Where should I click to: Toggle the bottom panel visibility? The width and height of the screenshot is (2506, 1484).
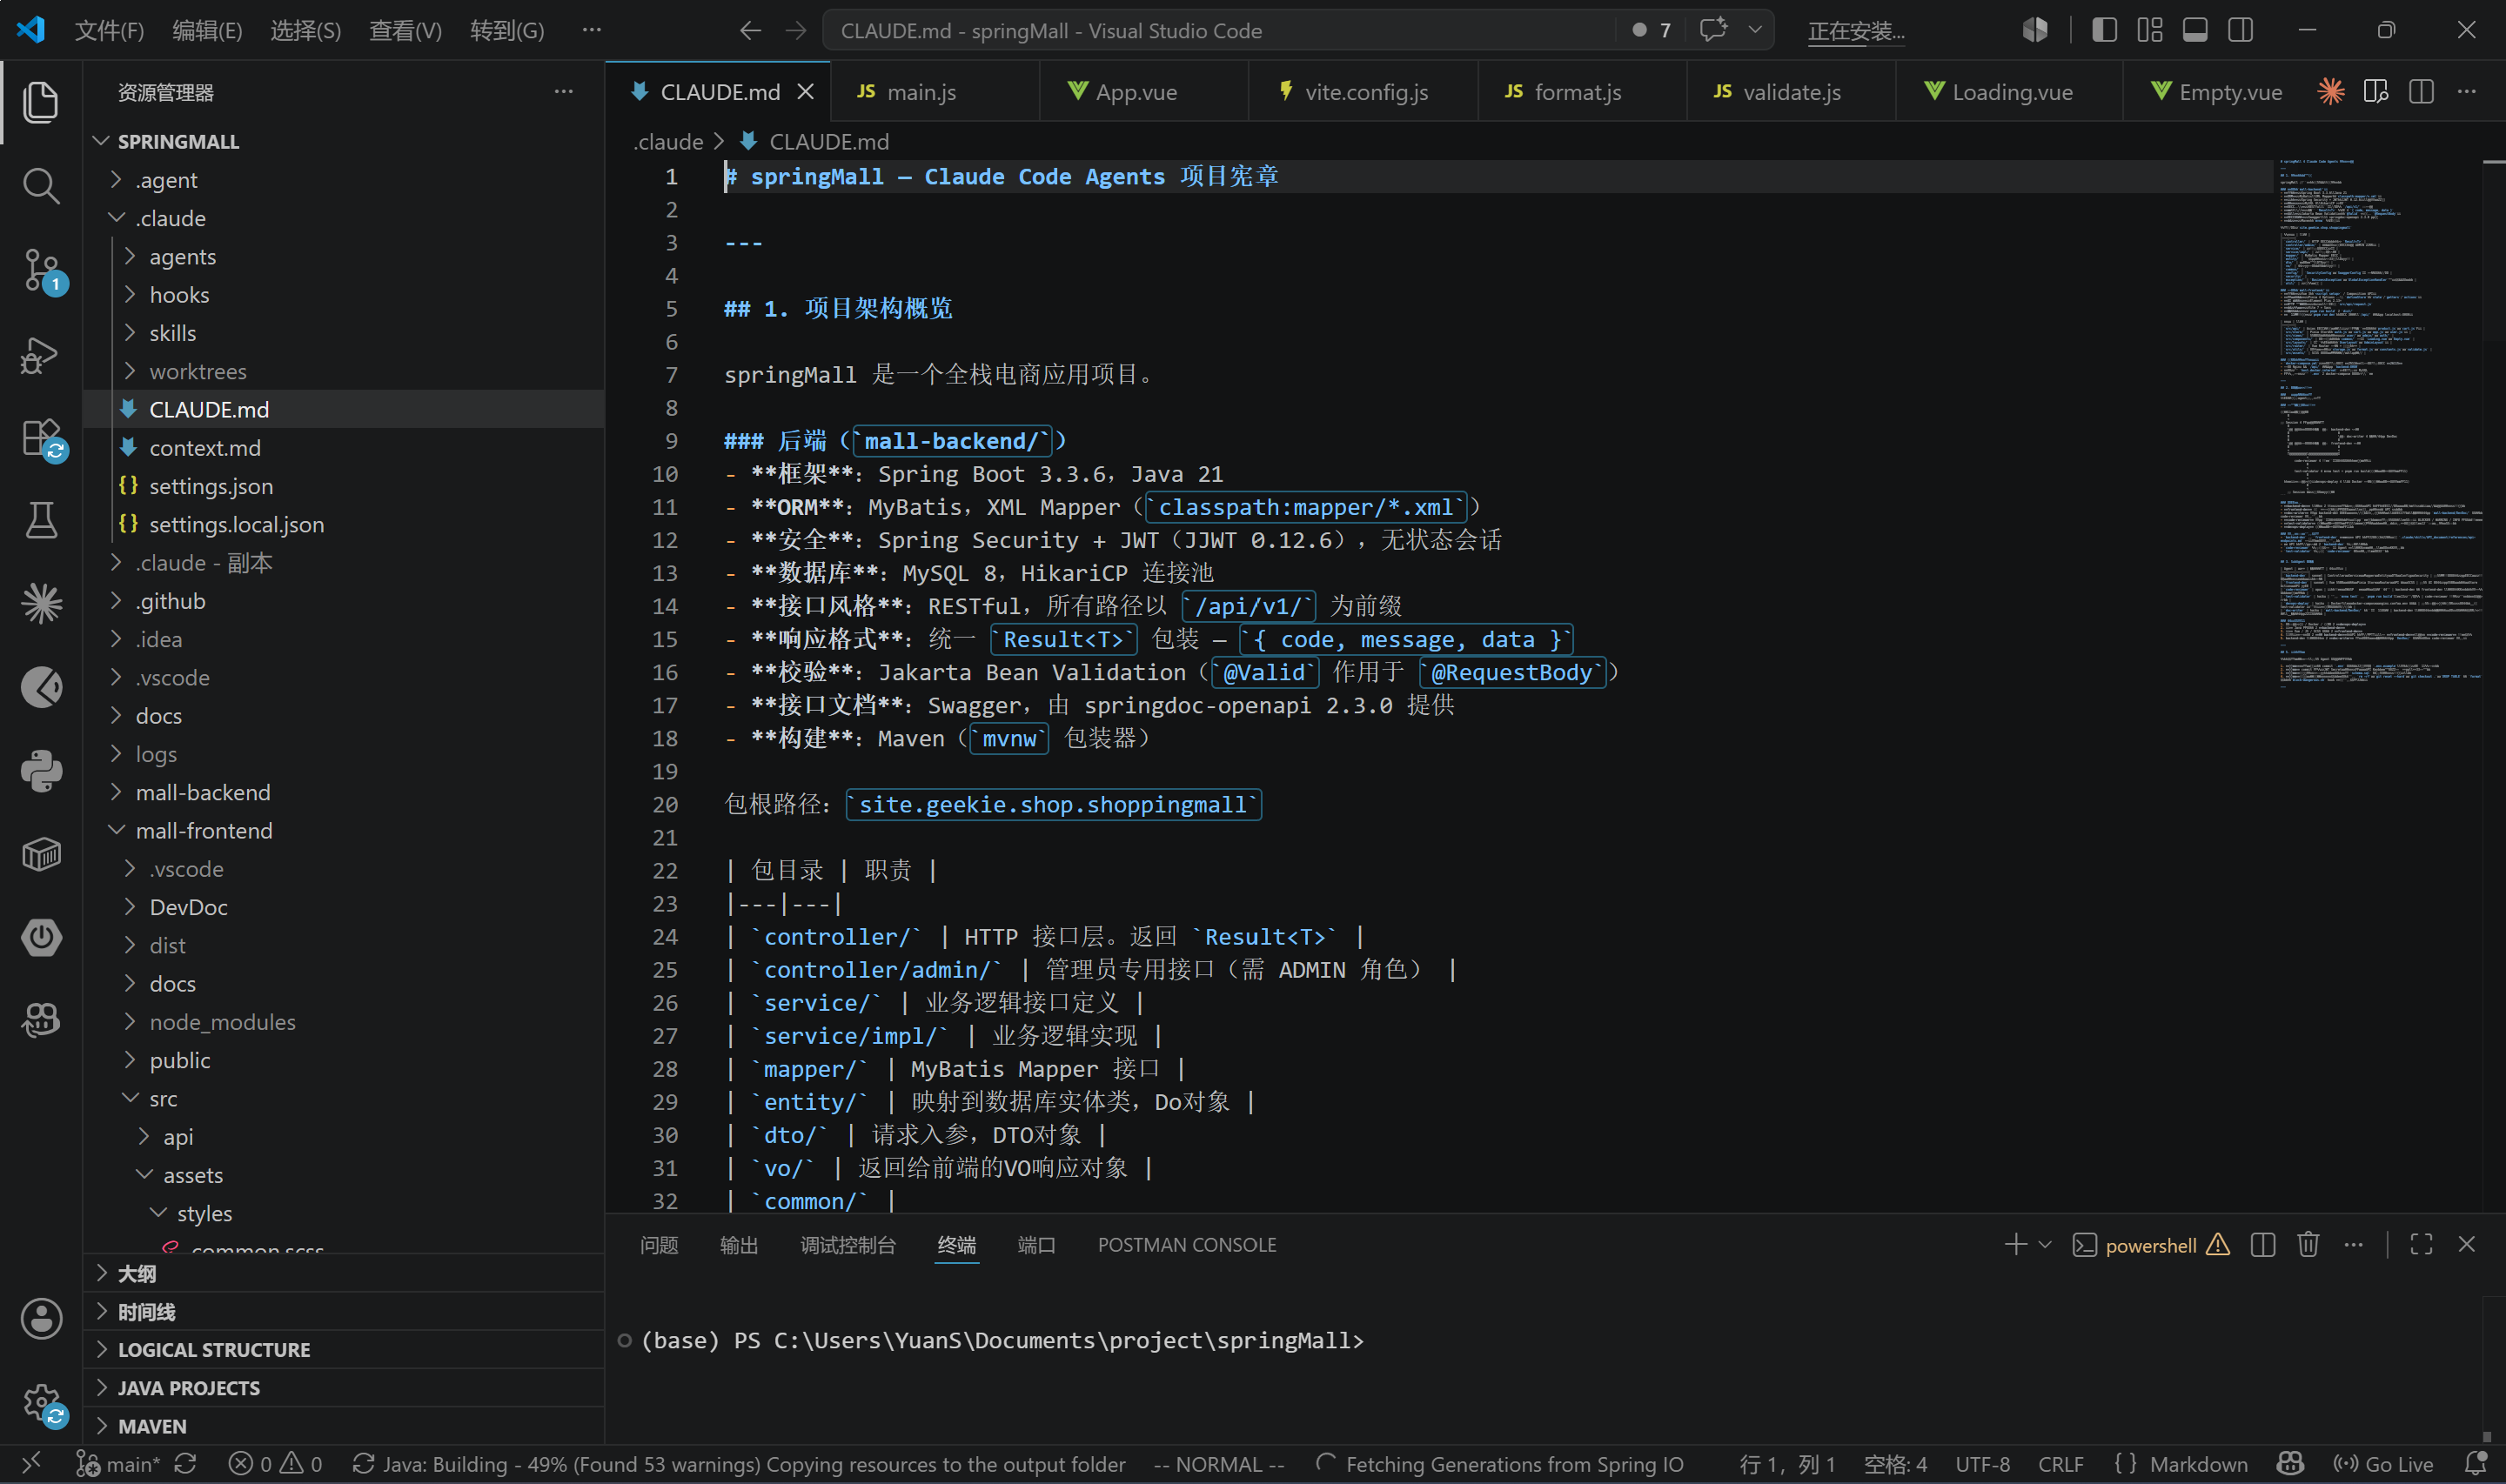point(2195,30)
